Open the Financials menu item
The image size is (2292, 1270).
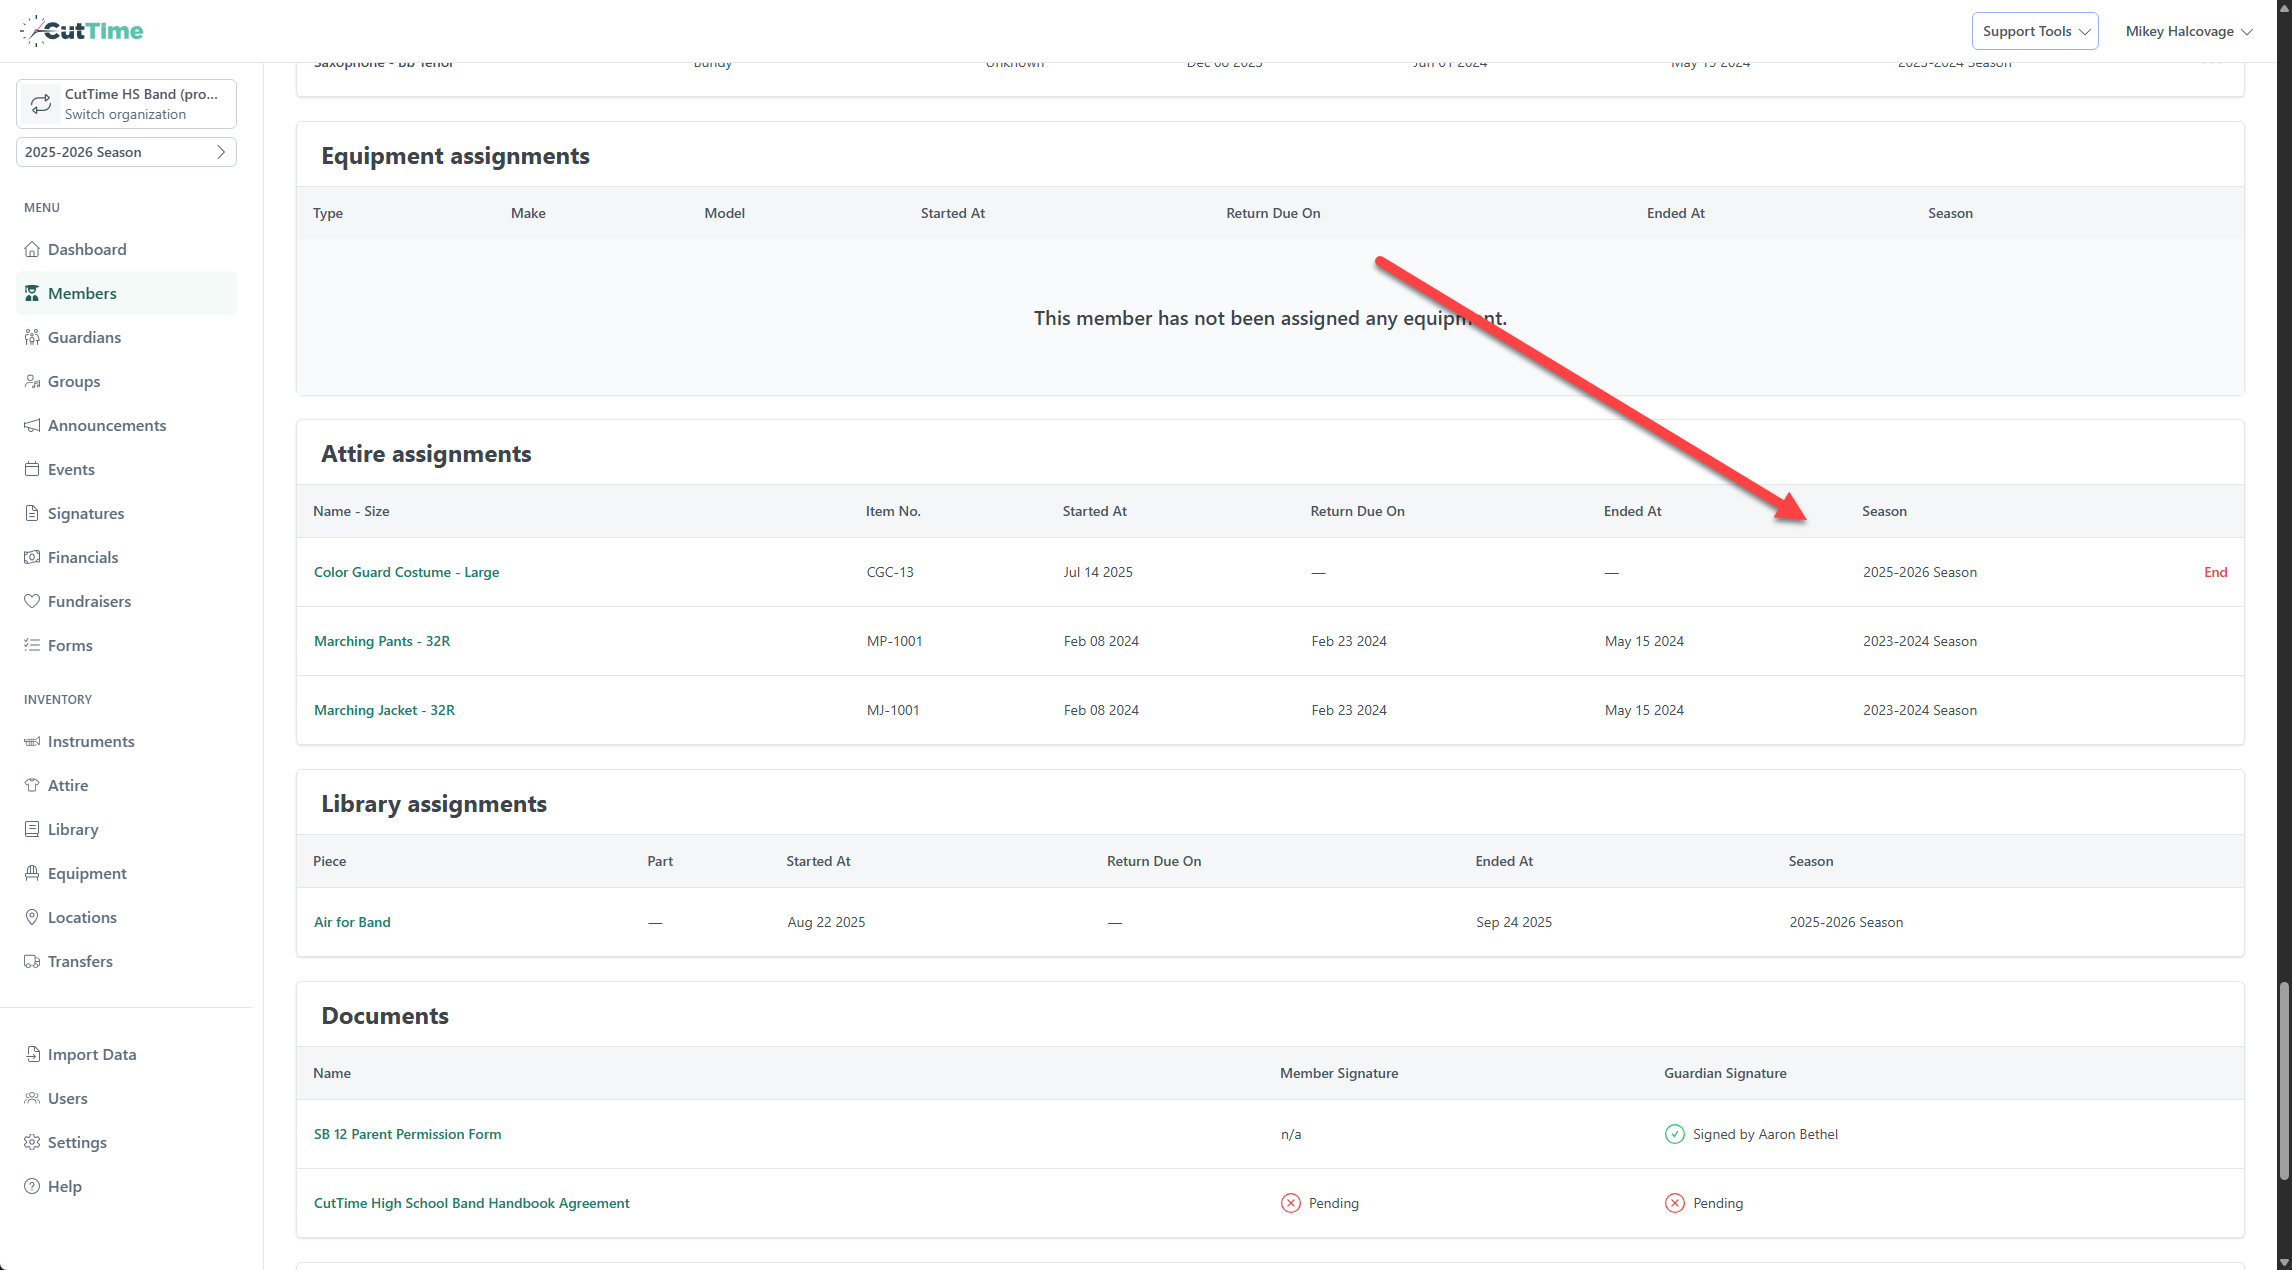pos(82,557)
